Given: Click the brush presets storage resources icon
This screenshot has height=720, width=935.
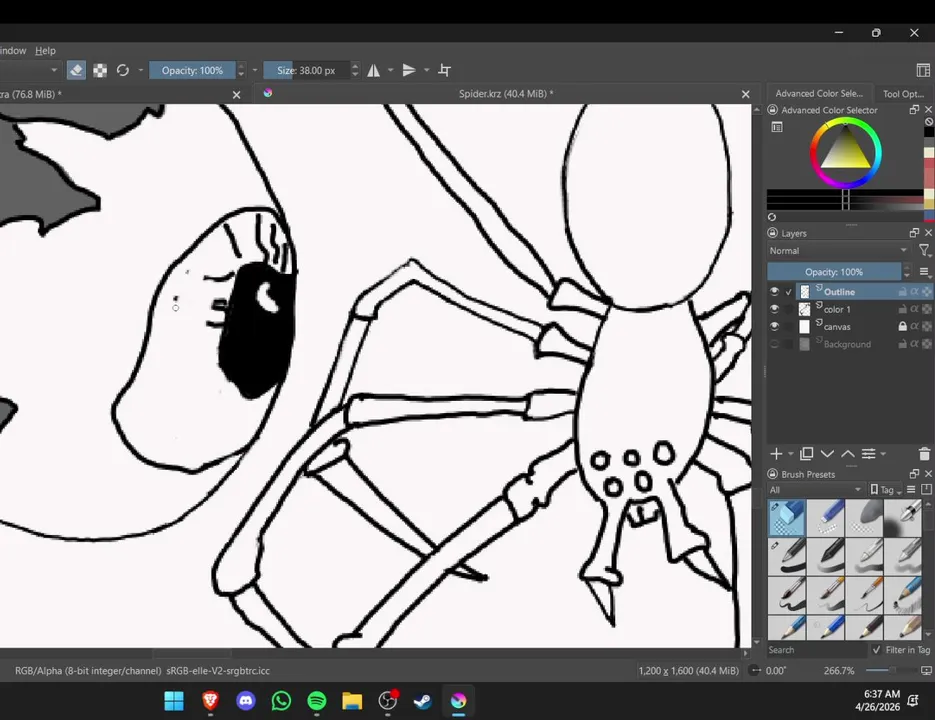Looking at the screenshot, I should pos(926,490).
